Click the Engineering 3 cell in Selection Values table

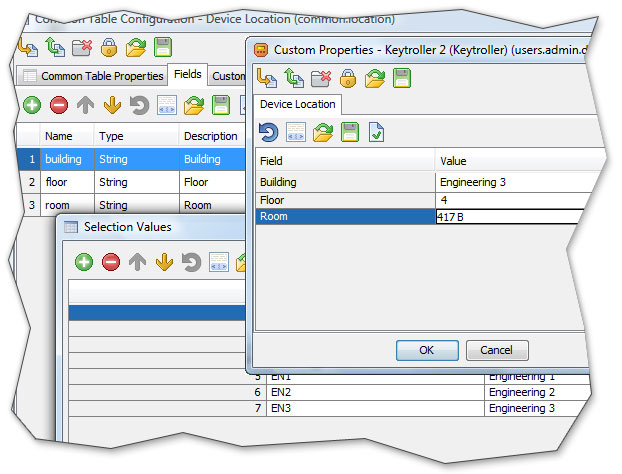534,408
